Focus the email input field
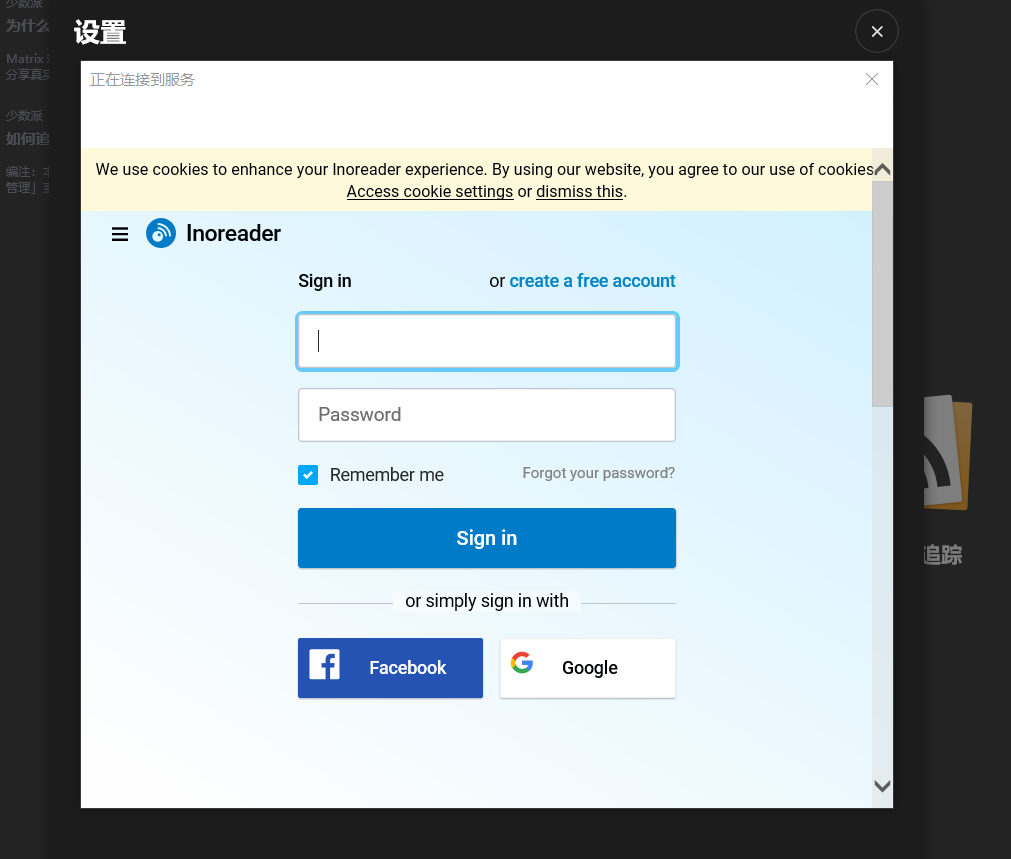The width and height of the screenshot is (1011, 859). click(x=487, y=341)
